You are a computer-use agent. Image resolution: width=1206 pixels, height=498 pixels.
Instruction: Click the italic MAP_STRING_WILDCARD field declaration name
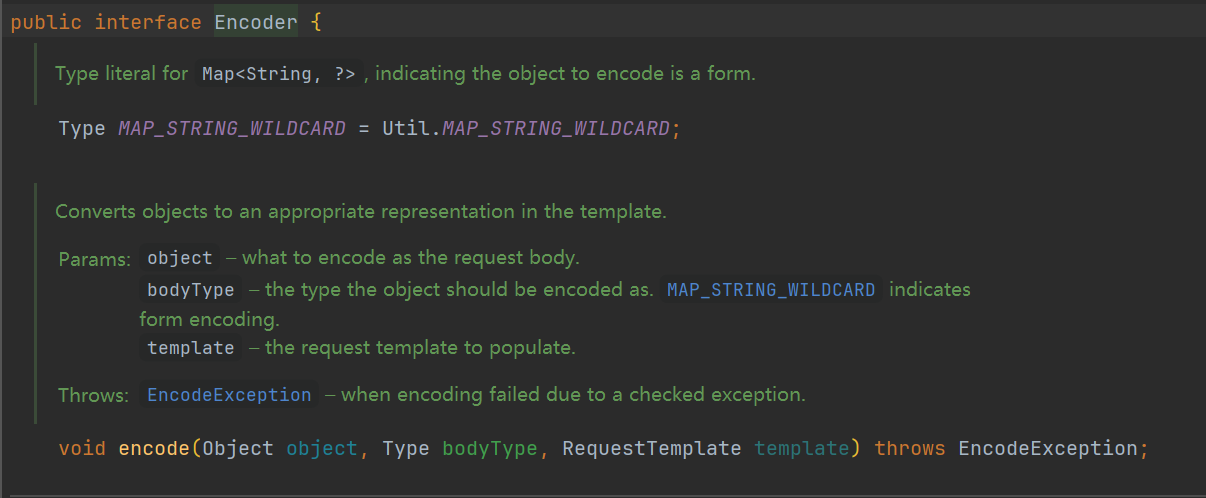click(232, 129)
